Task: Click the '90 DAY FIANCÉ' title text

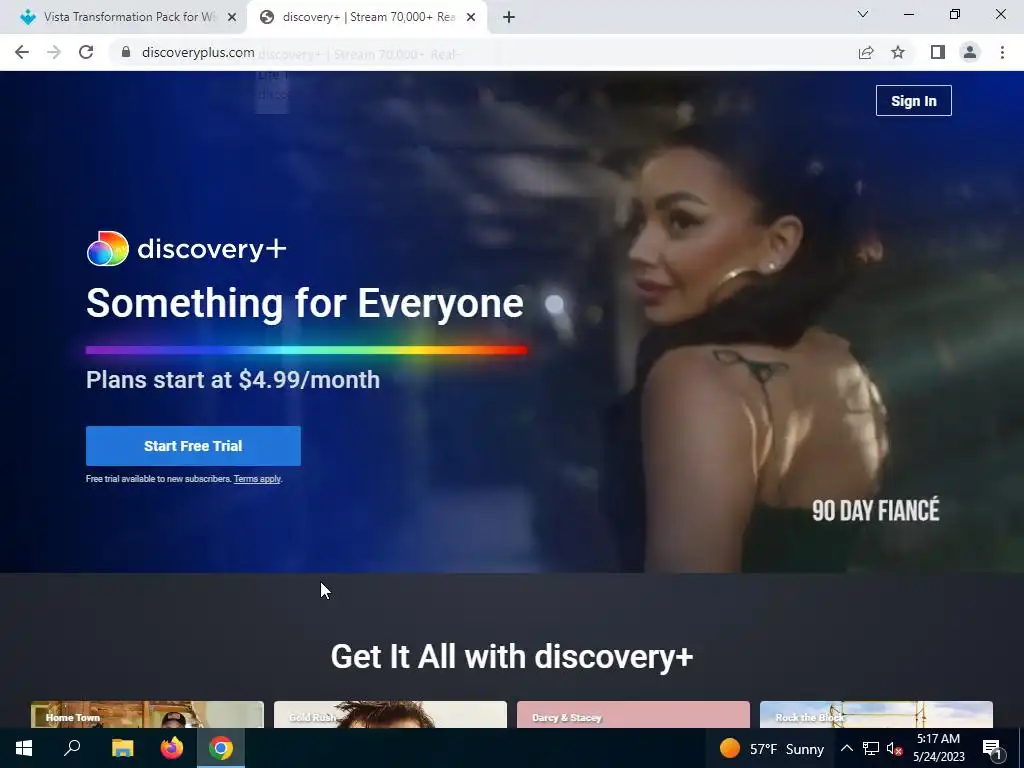Action: pyautogui.click(x=876, y=511)
